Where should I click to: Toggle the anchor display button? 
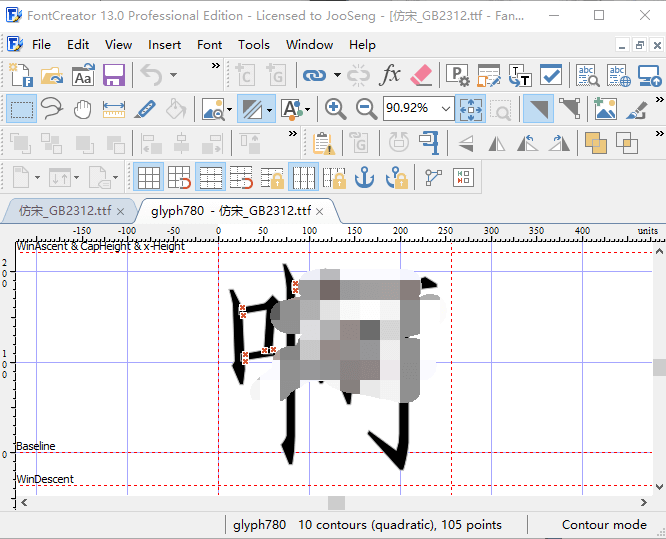(365, 177)
